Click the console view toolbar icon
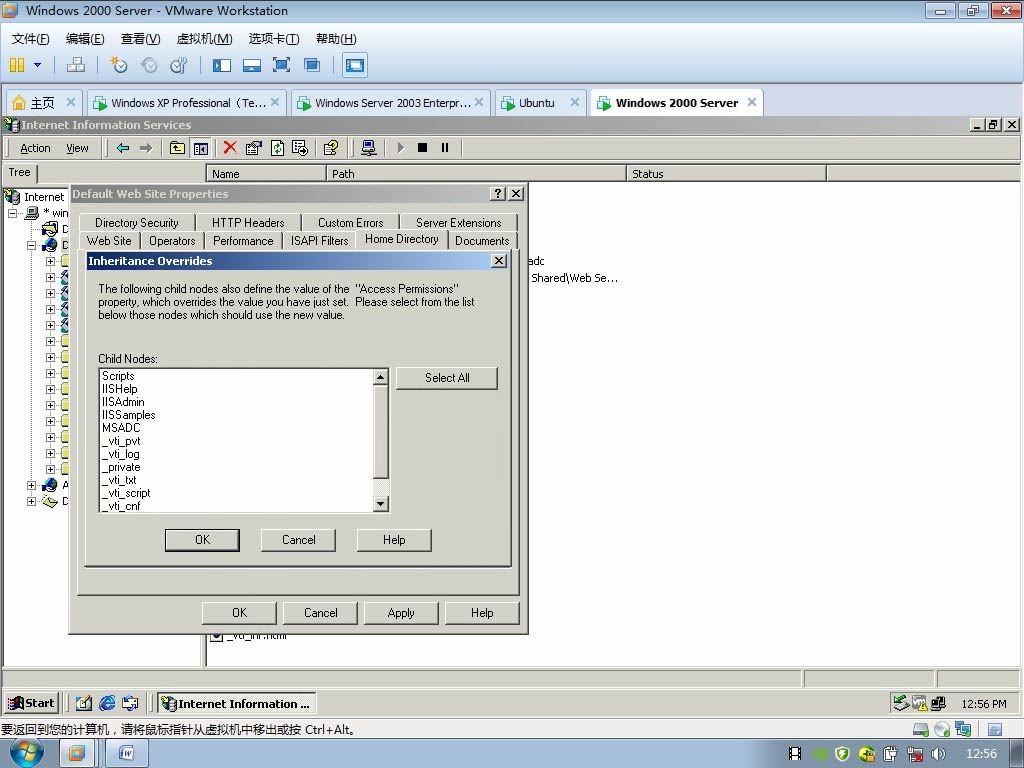1024x768 pixels. [355, 65]
